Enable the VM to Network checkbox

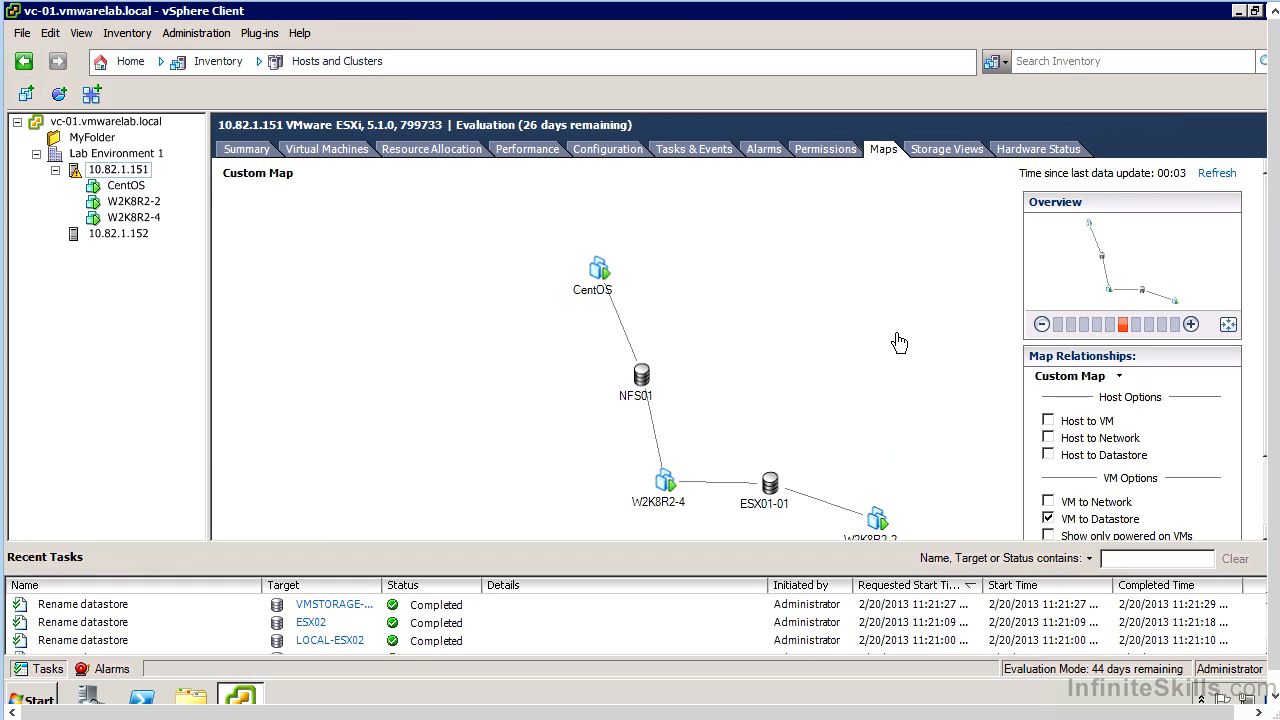coord(1048,501)
